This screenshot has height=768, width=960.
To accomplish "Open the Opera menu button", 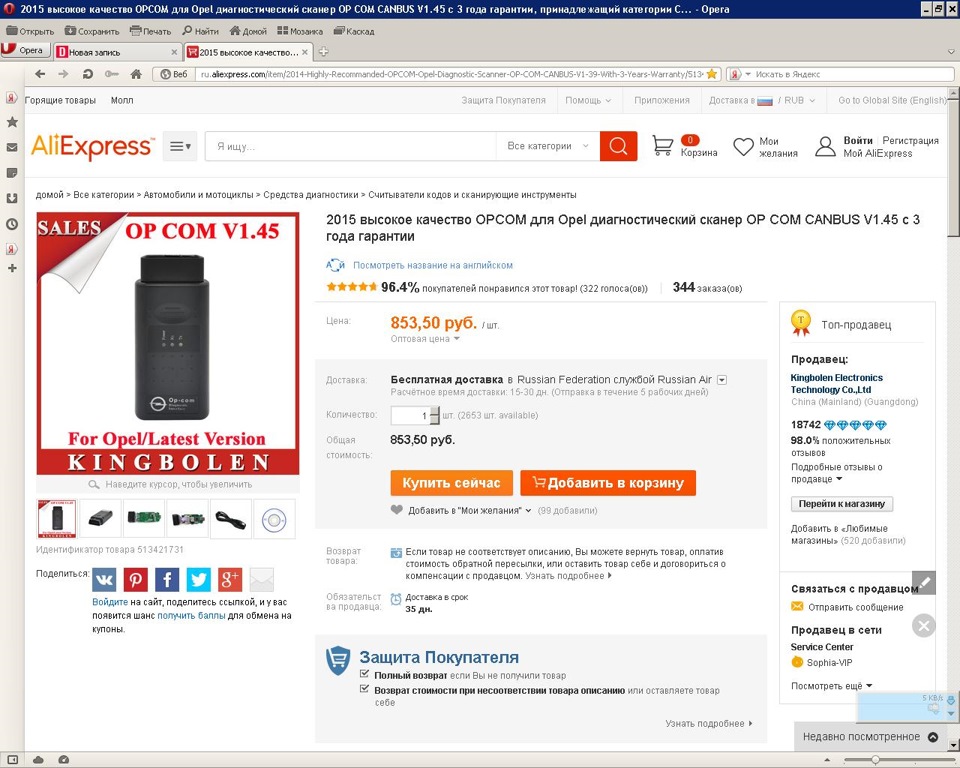I will point(24,50).
